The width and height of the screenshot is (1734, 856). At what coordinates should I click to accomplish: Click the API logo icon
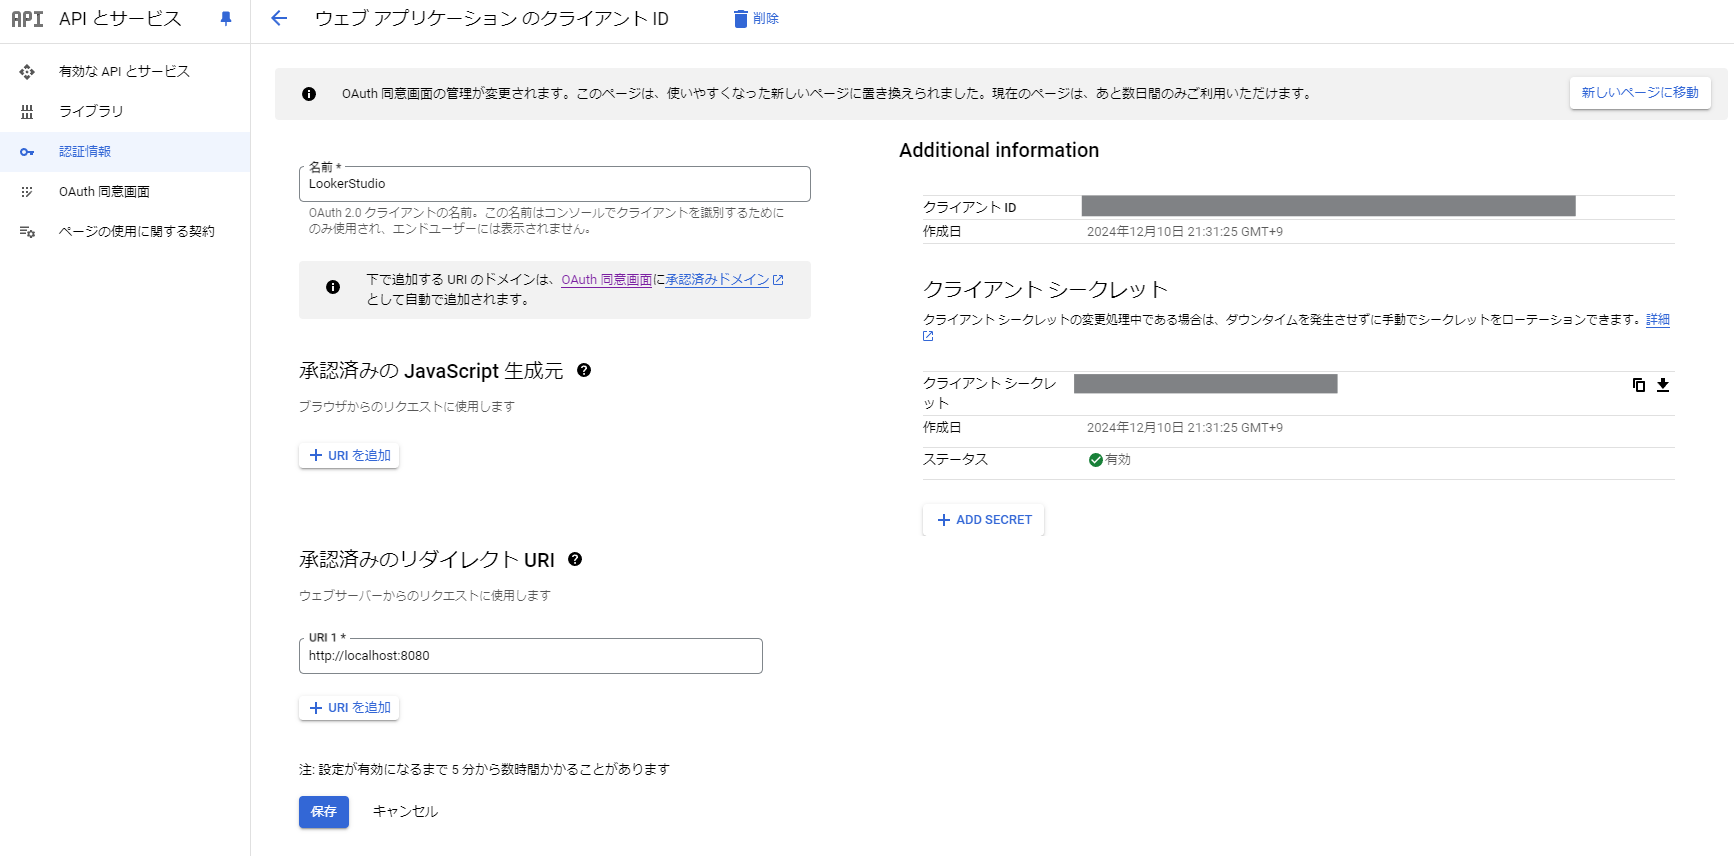pyautogui.click(x=27, y=19)
